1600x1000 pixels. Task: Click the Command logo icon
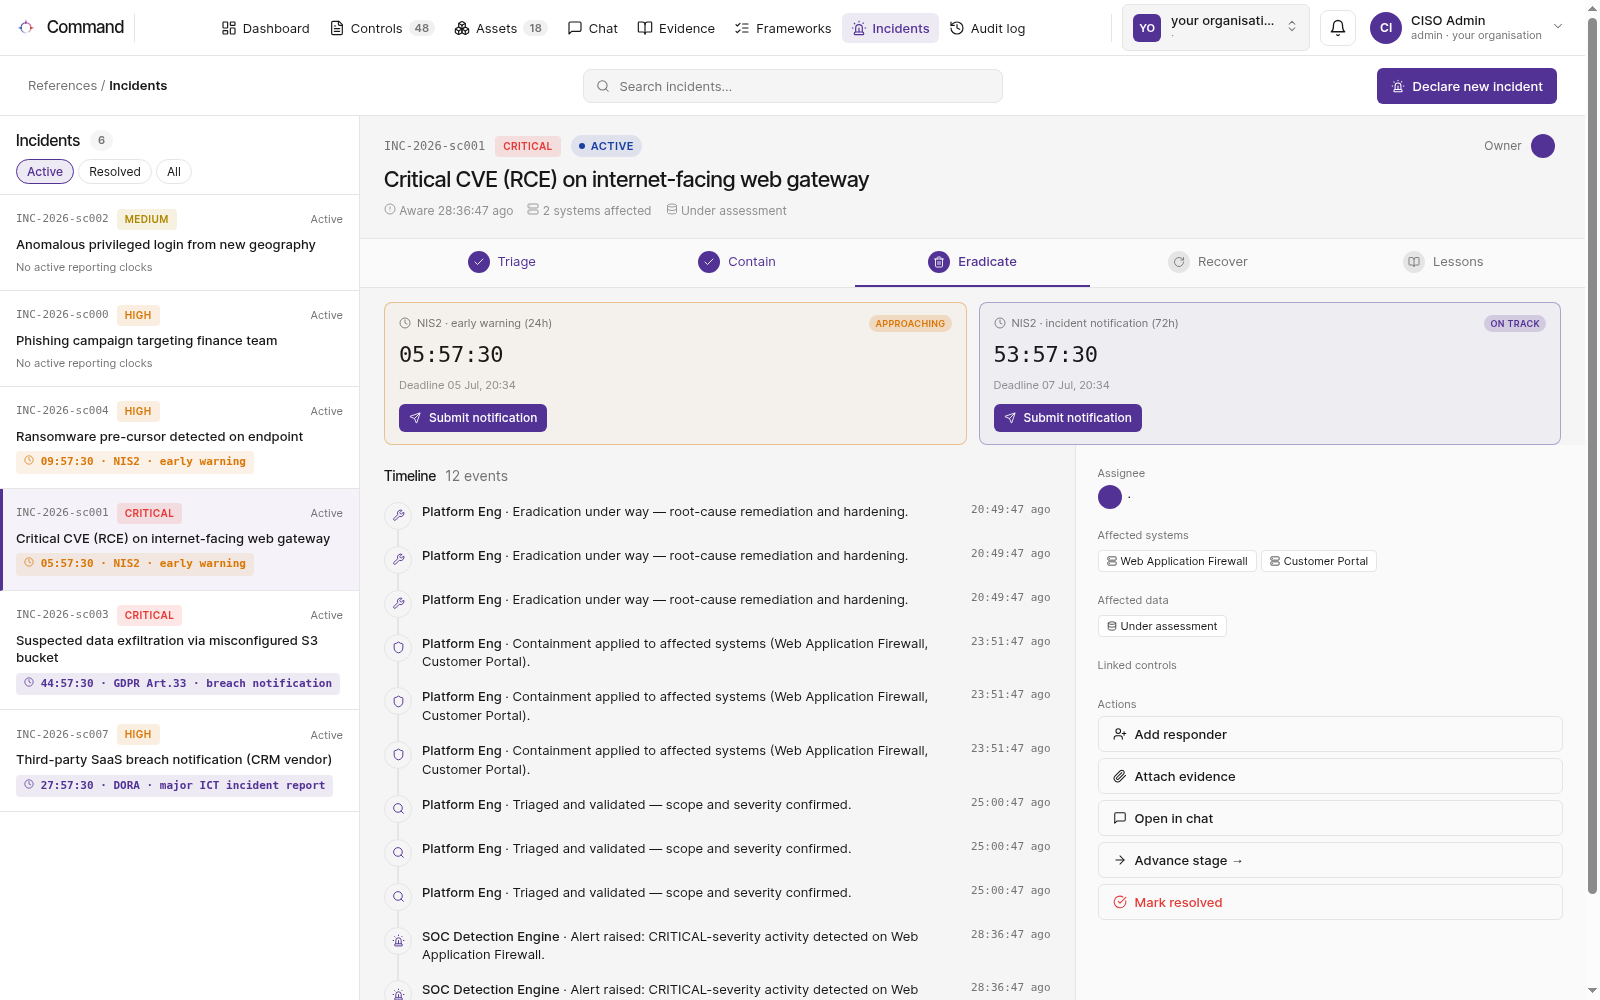click(26, 27)
